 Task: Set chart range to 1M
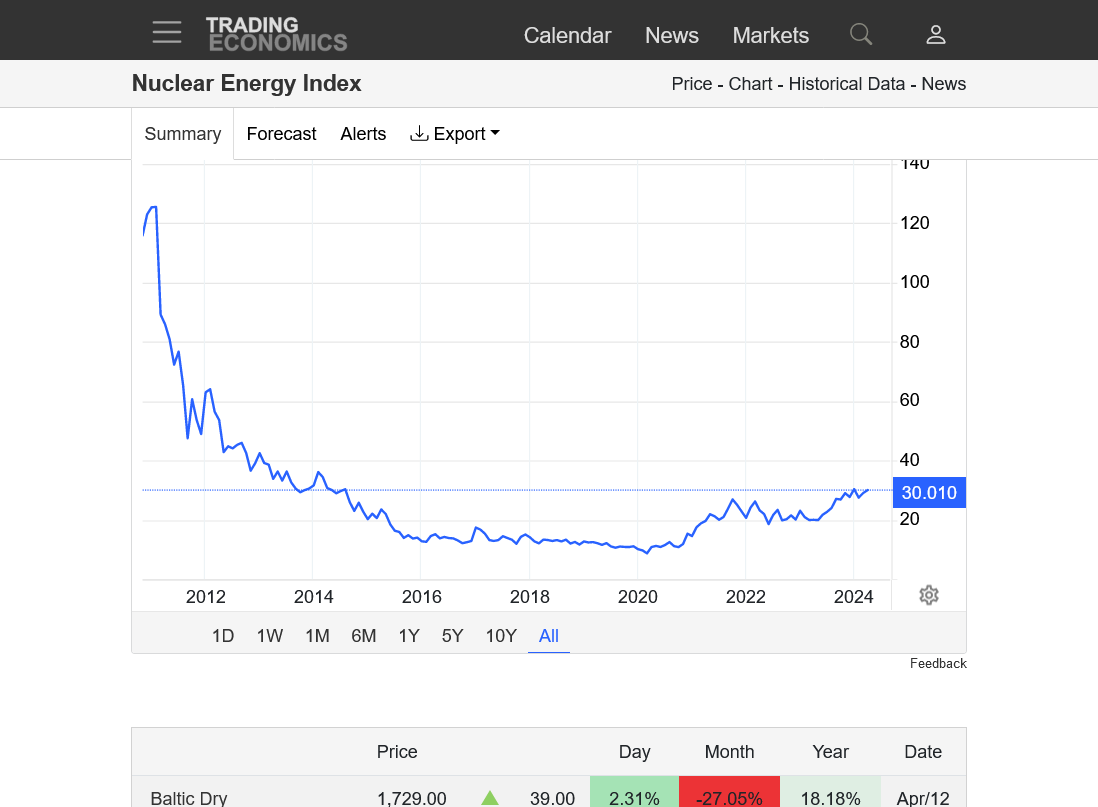317,636
